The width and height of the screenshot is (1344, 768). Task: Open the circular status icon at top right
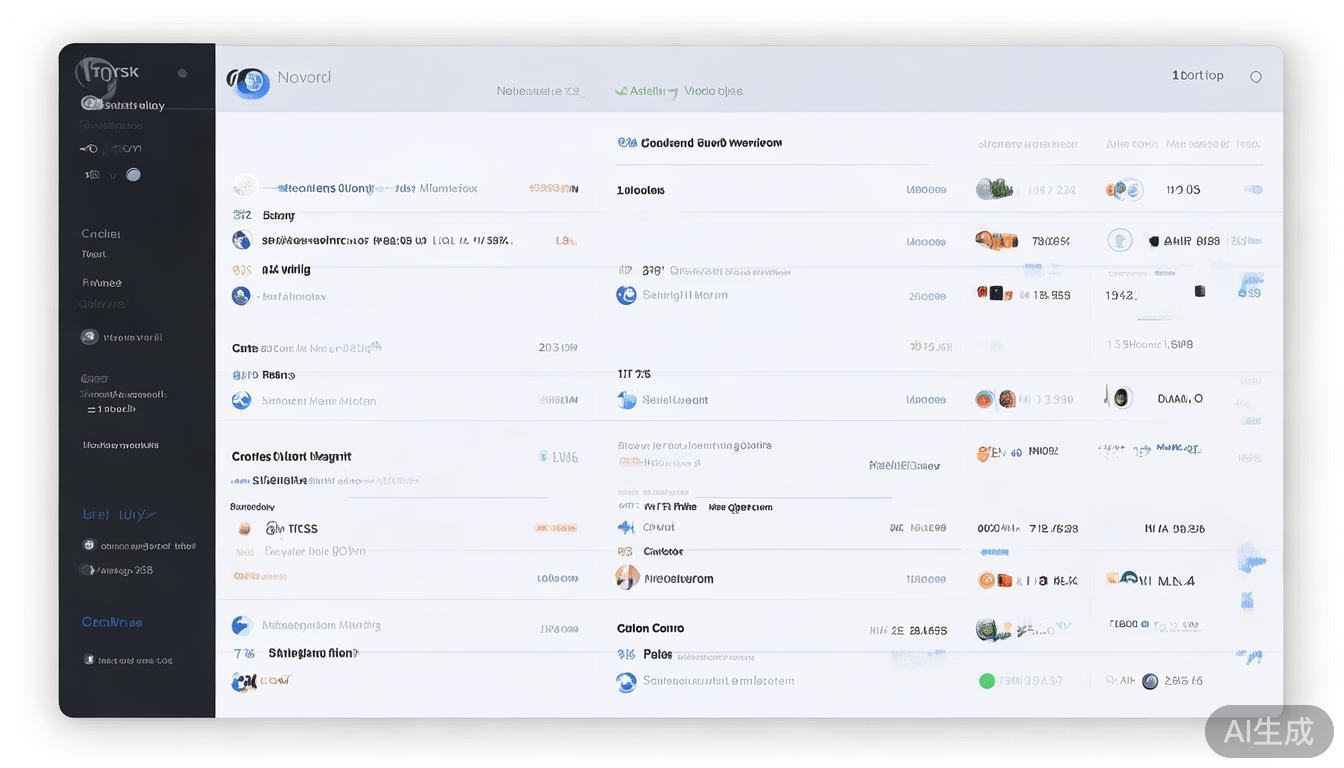1256,75
